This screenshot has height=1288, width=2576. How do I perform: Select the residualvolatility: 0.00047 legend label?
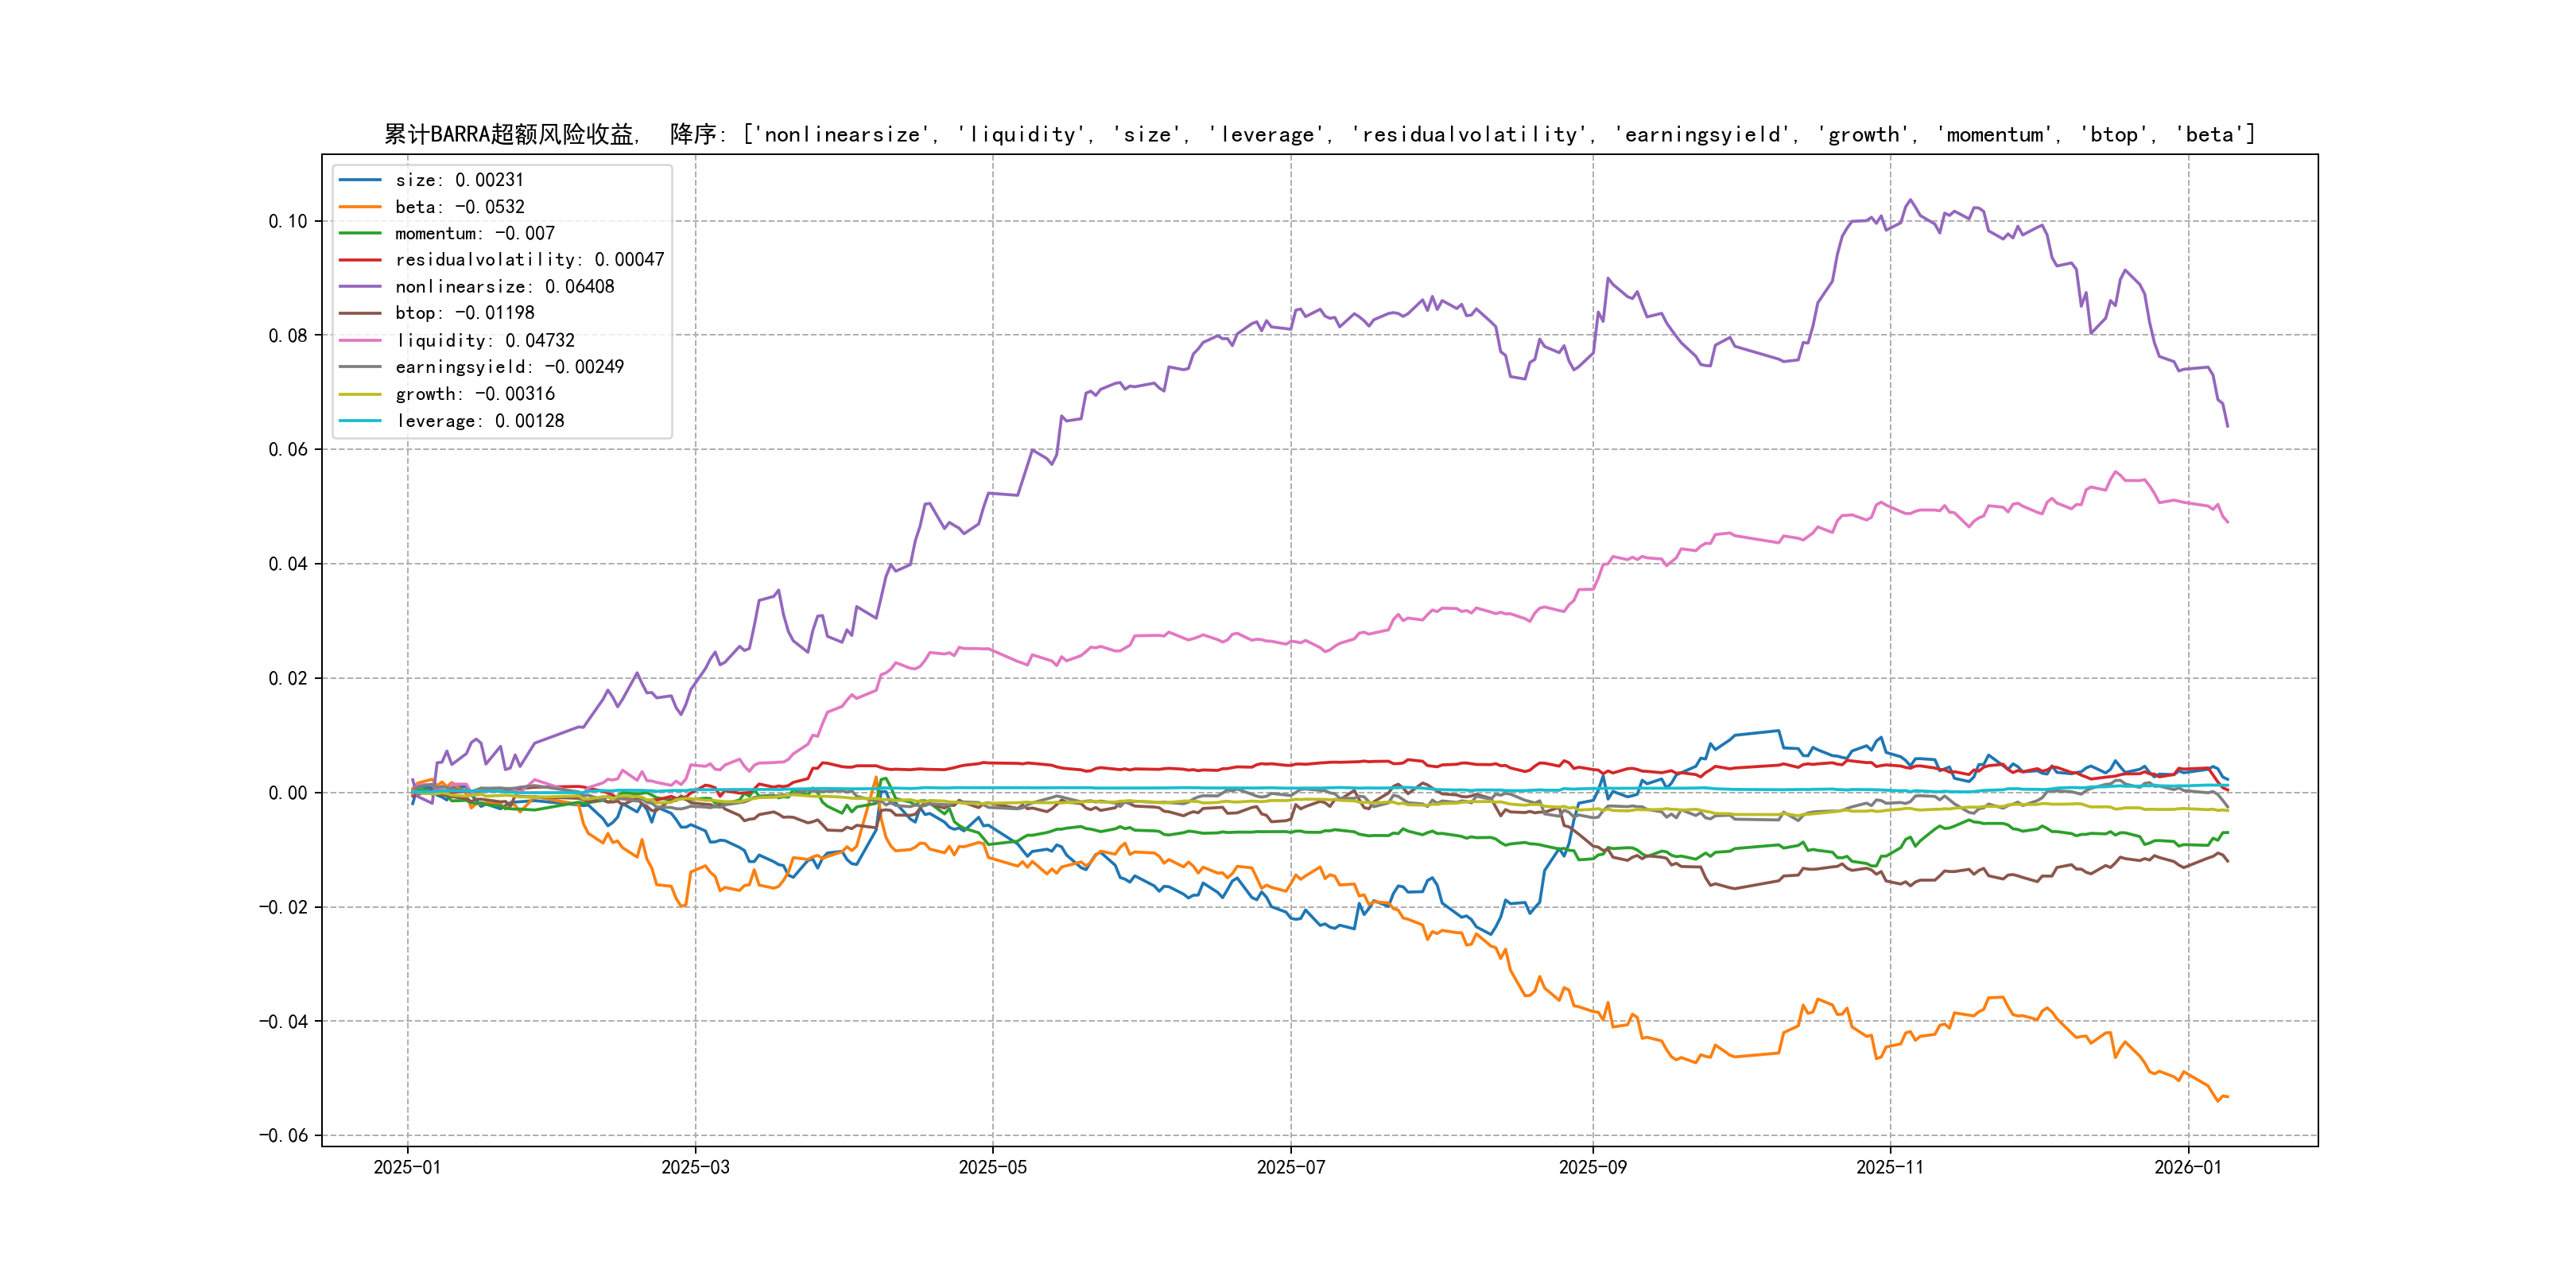point(529,260)
